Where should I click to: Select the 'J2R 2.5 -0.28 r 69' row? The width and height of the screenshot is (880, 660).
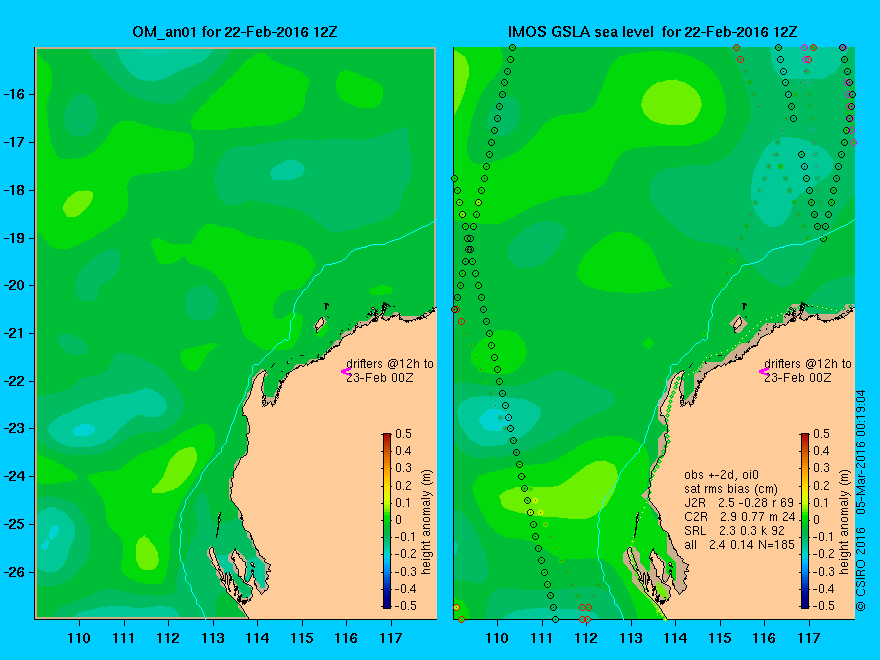click(x=739, y=502)
